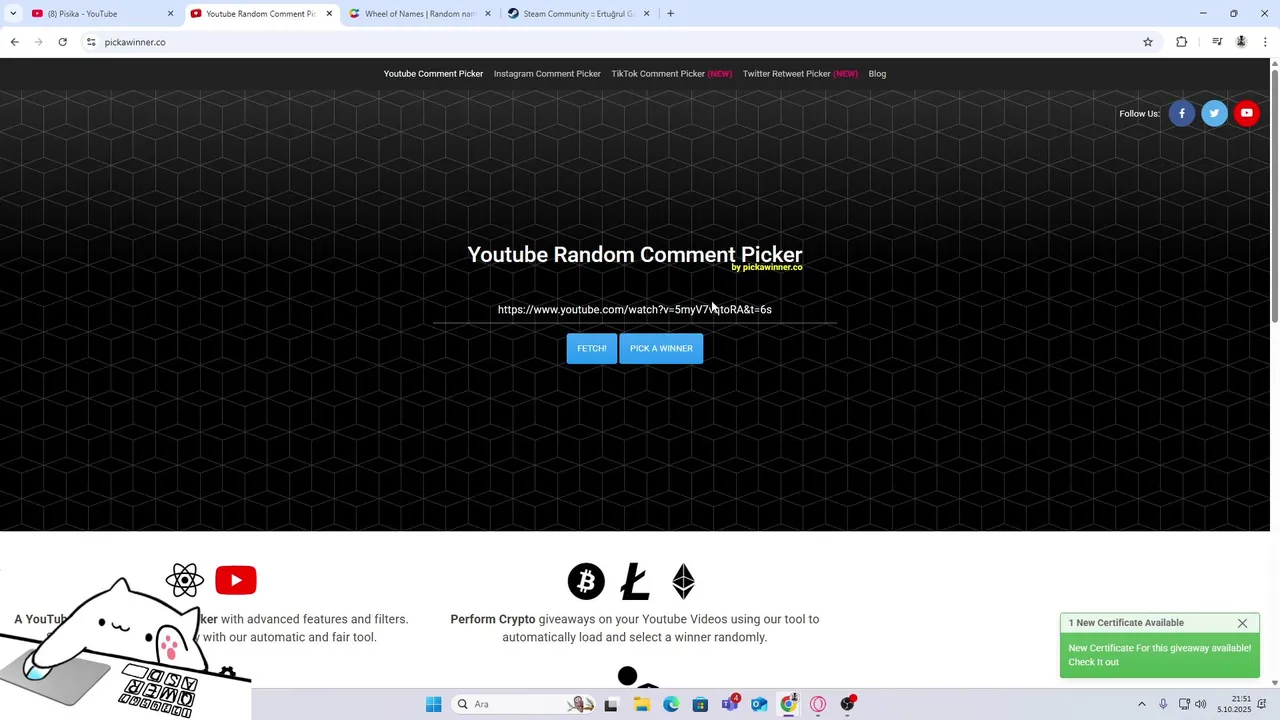Image resolution: width=1280 pixels, height=720 pixels.
Task: Close the Steam Community tab
Action: [x=646, y=14]
